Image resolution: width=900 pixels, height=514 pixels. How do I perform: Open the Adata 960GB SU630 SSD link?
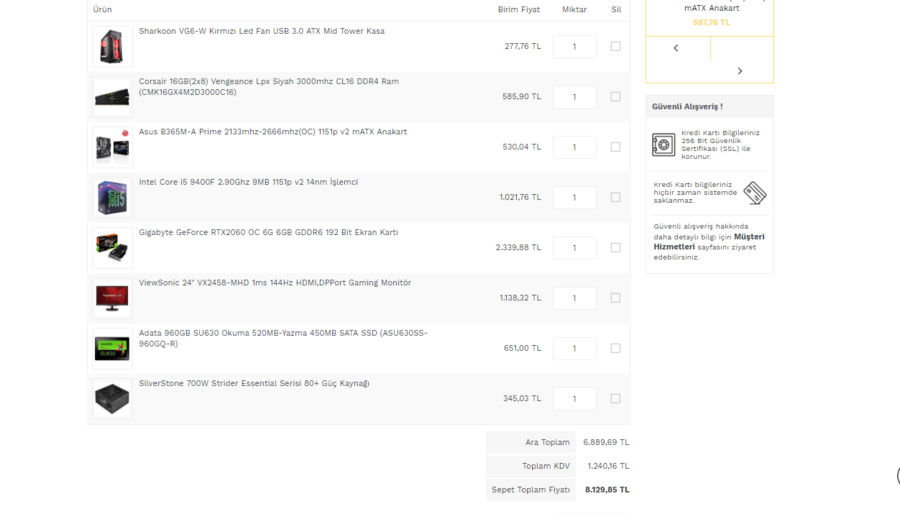pyautogui.click(x=282, y=333)
